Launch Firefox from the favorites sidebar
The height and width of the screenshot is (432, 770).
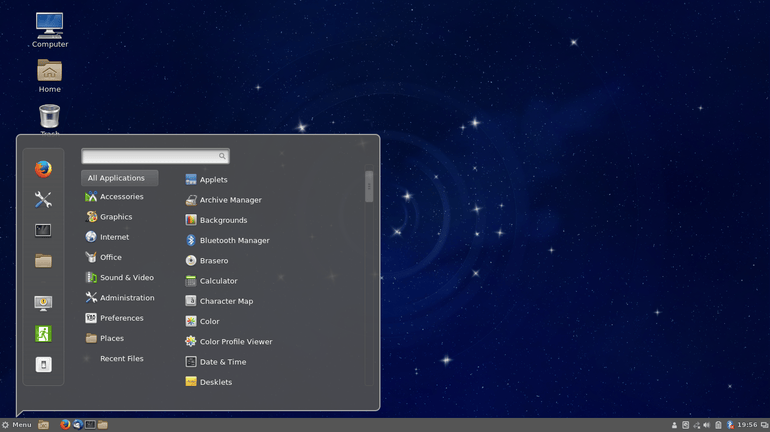43,169
